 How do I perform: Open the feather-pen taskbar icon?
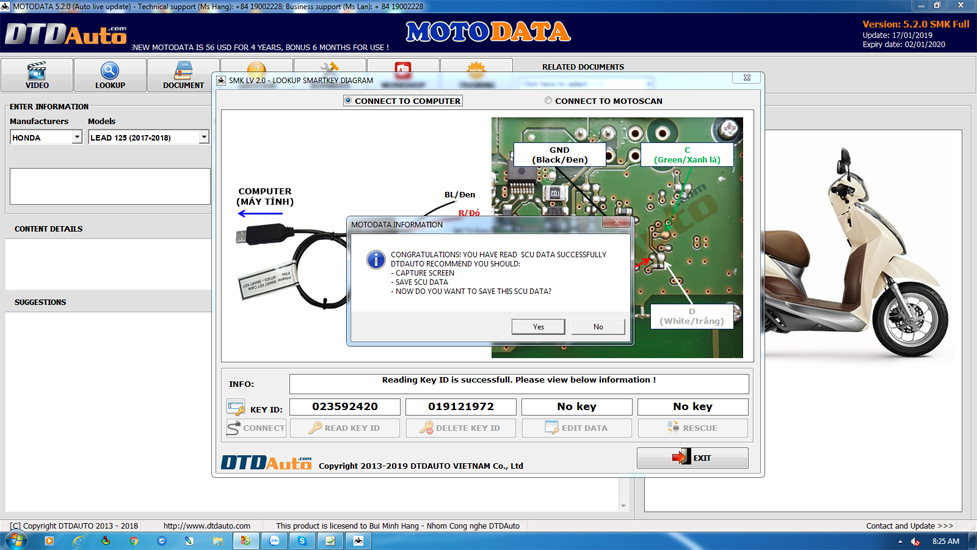(189, 541)
